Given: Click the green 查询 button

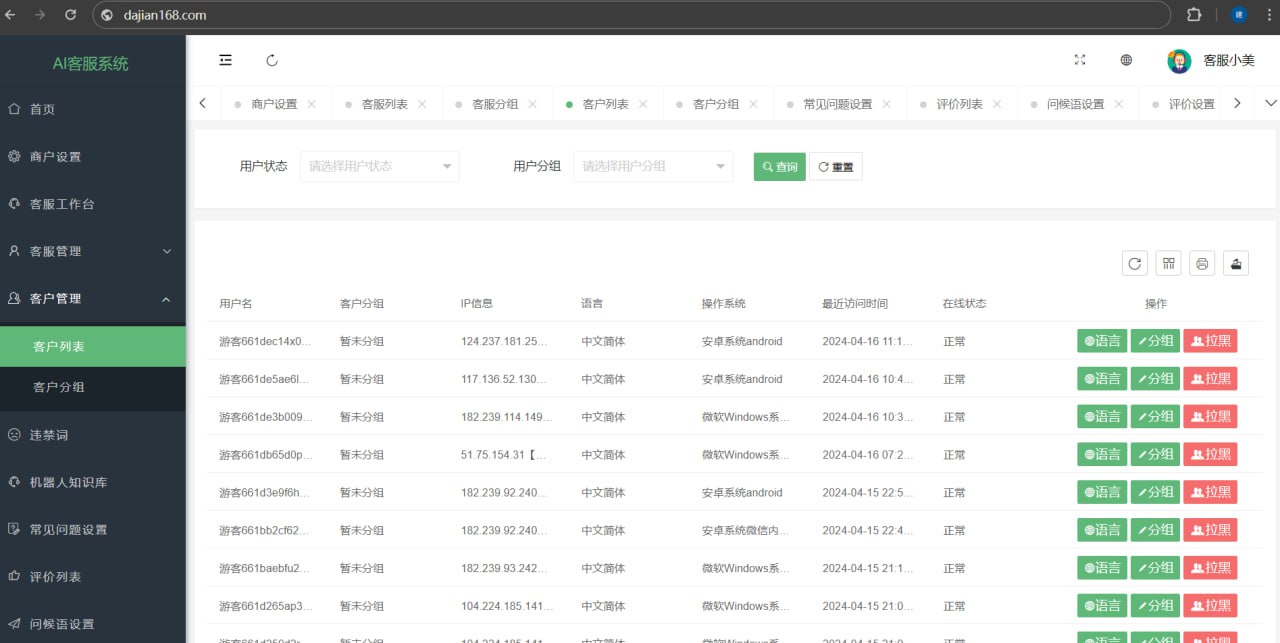Looking at the screenshot, I should (779, 167).
